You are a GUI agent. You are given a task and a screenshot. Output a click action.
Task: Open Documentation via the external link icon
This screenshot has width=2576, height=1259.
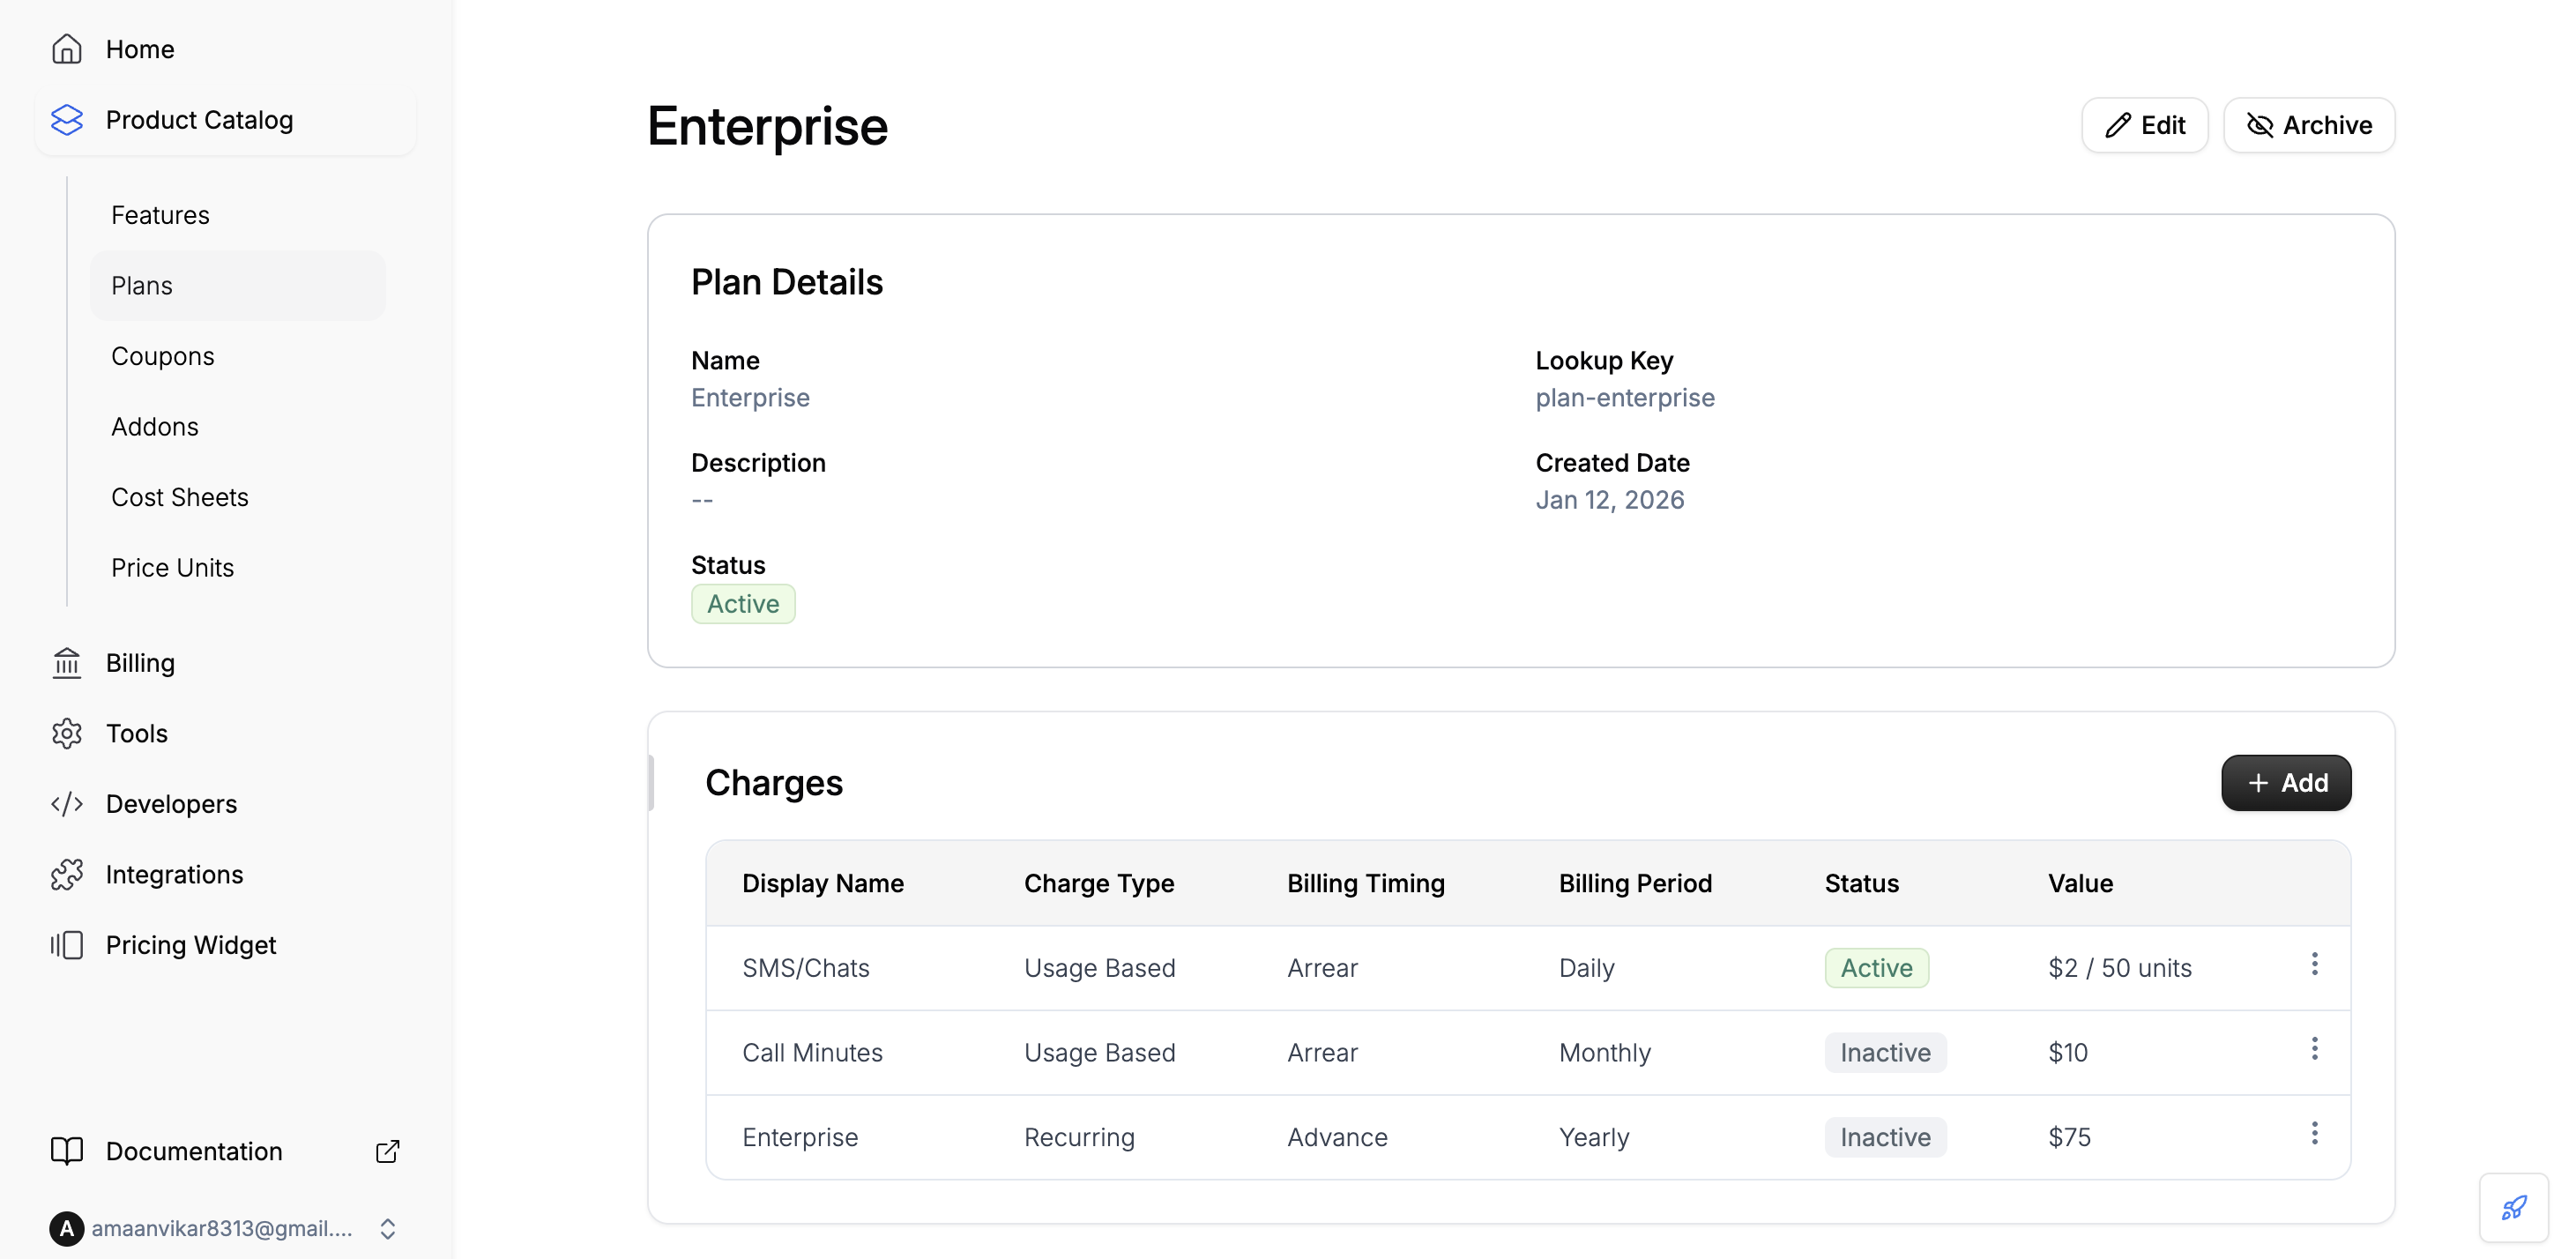387,1151
